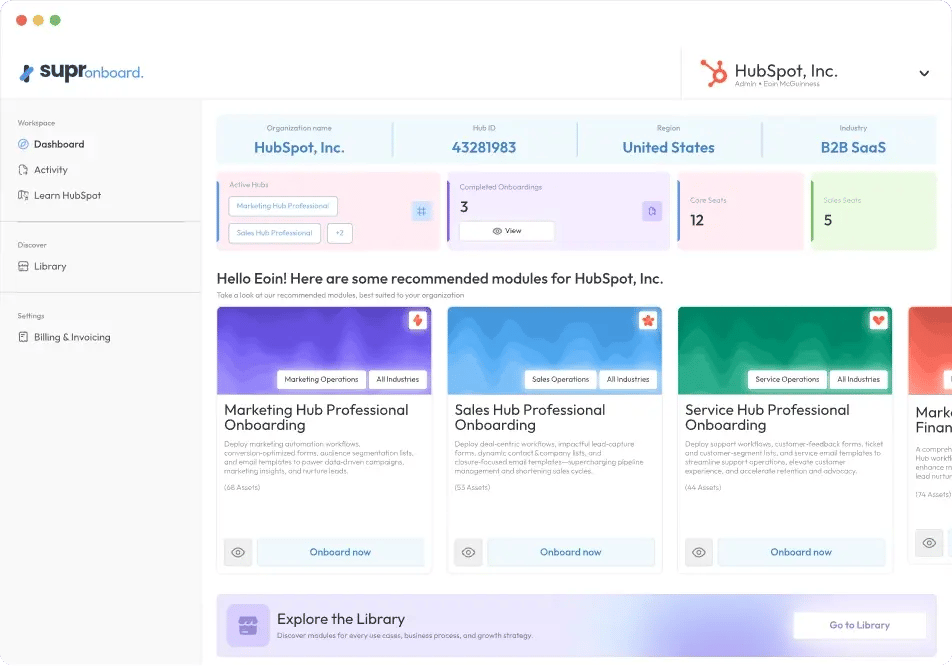Open Service Hub Professional Onboarding card thumbnail
Screen dimensions: 952x666
[785, 350]
